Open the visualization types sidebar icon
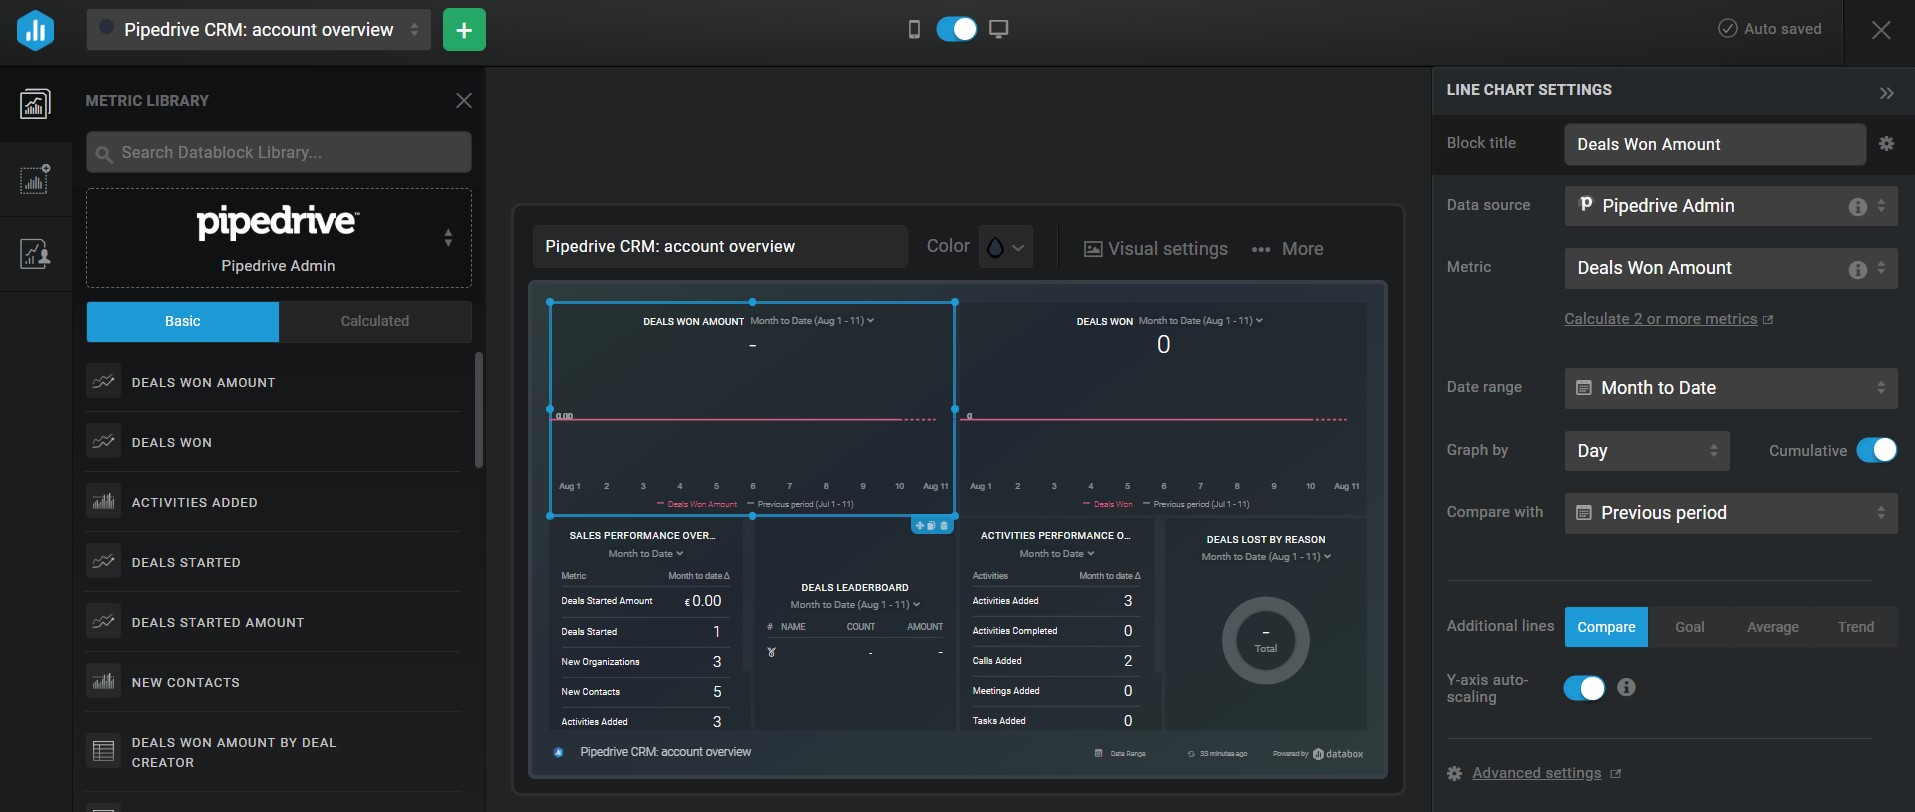1915x812 pixels. click(x=35, y=179)
